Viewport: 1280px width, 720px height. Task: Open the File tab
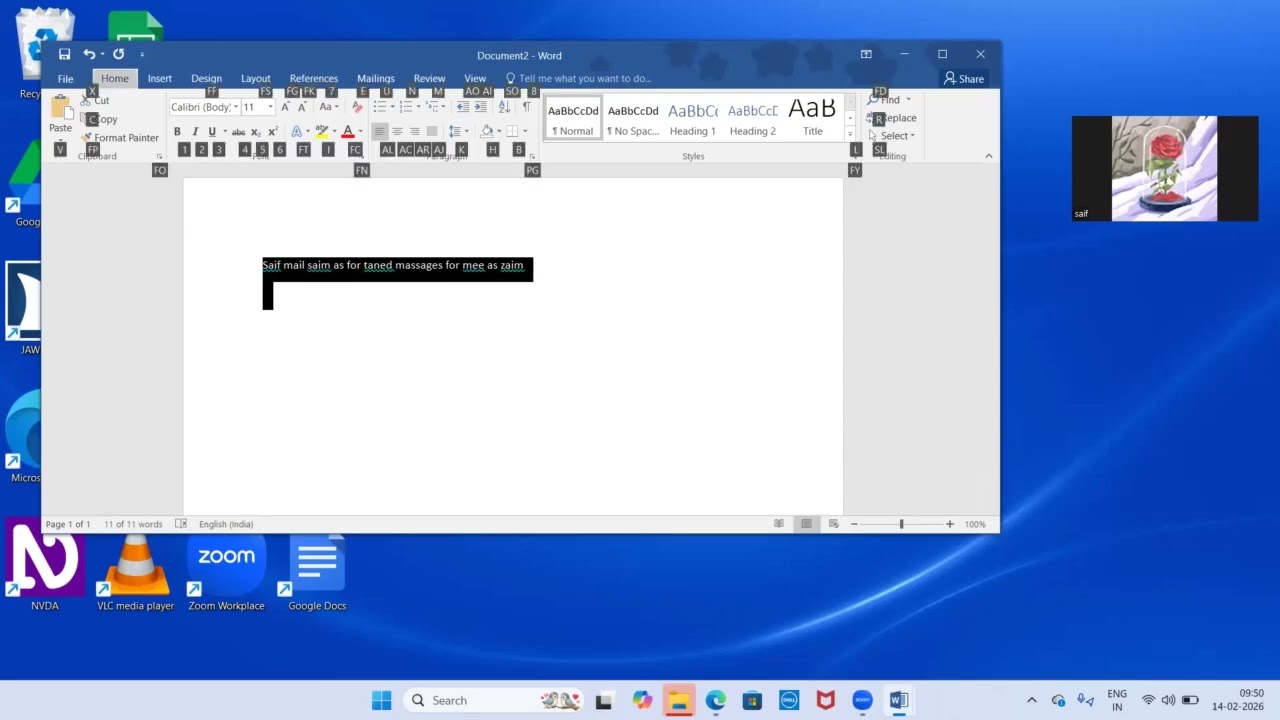(65, 78)
